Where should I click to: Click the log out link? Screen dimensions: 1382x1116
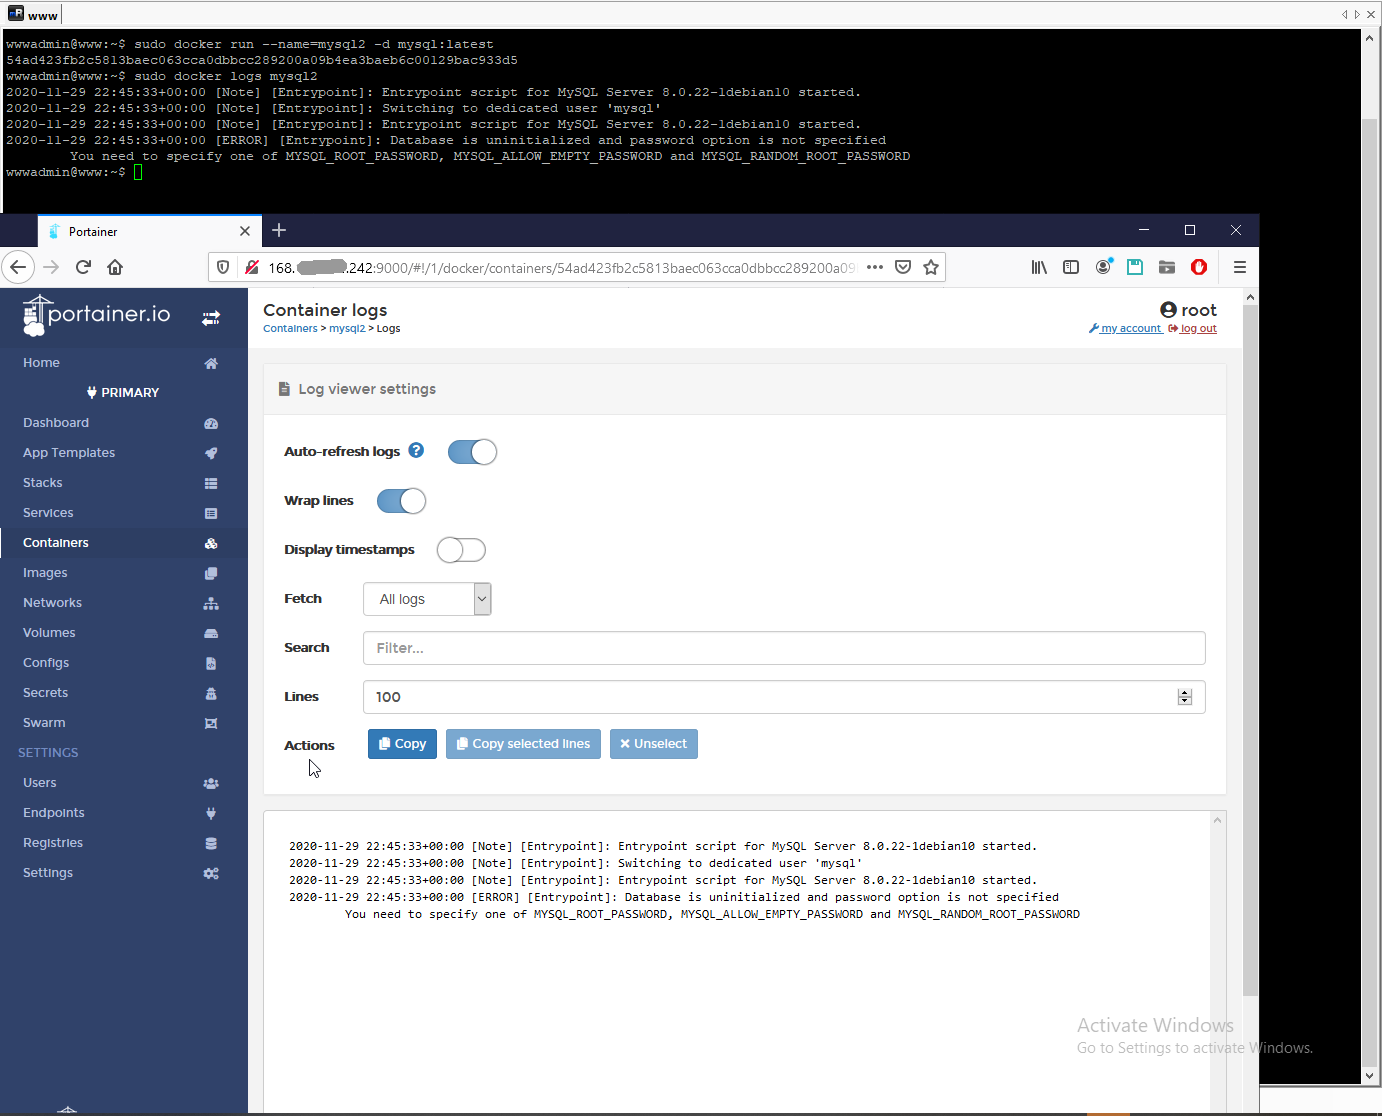click(x=1193, y=328)
